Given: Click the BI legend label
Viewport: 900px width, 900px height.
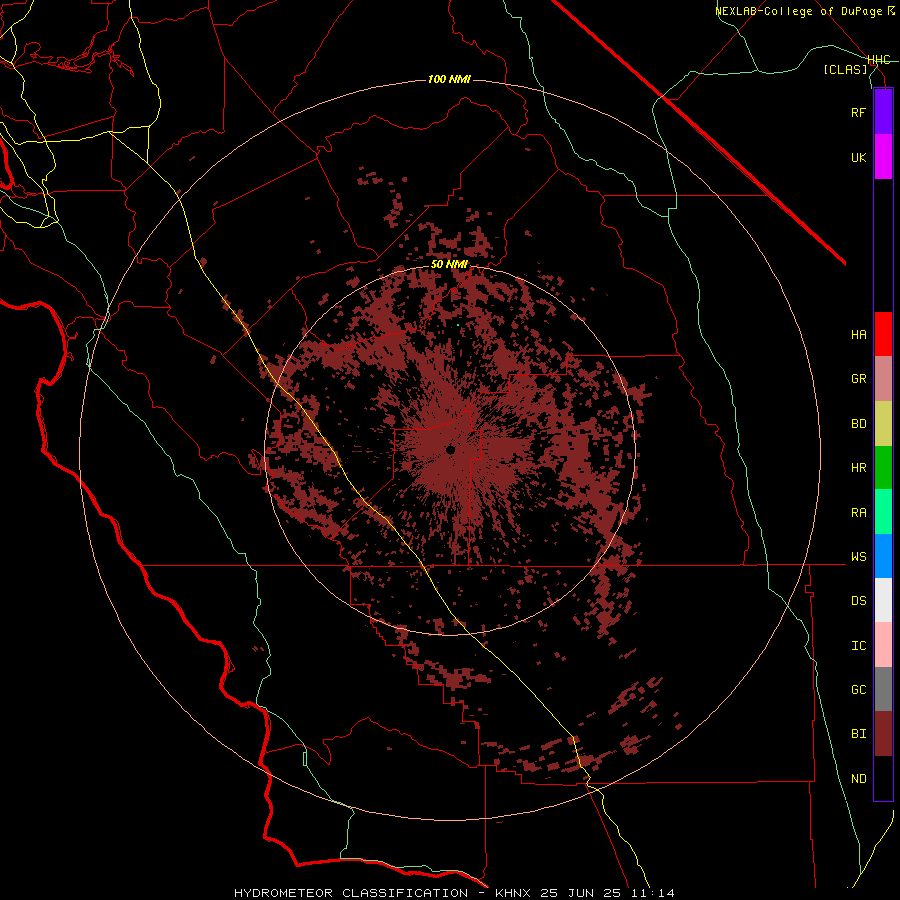Looking at the screenshot, I should (x=858, y=734).
